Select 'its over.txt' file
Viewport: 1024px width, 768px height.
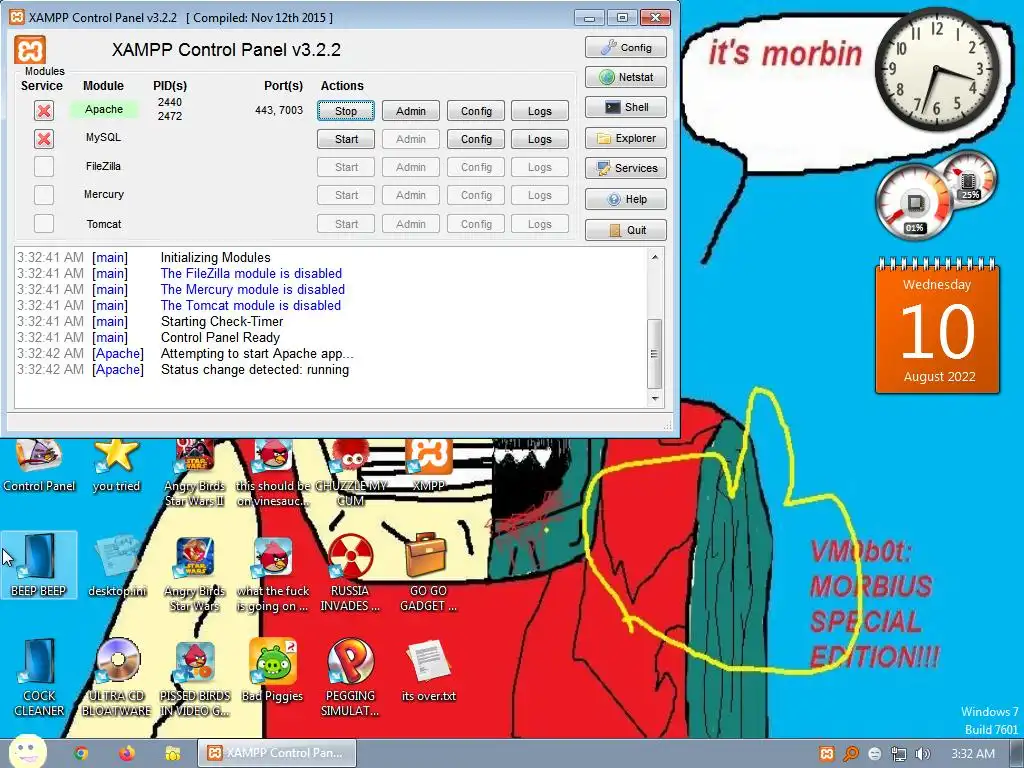[428, 671]
